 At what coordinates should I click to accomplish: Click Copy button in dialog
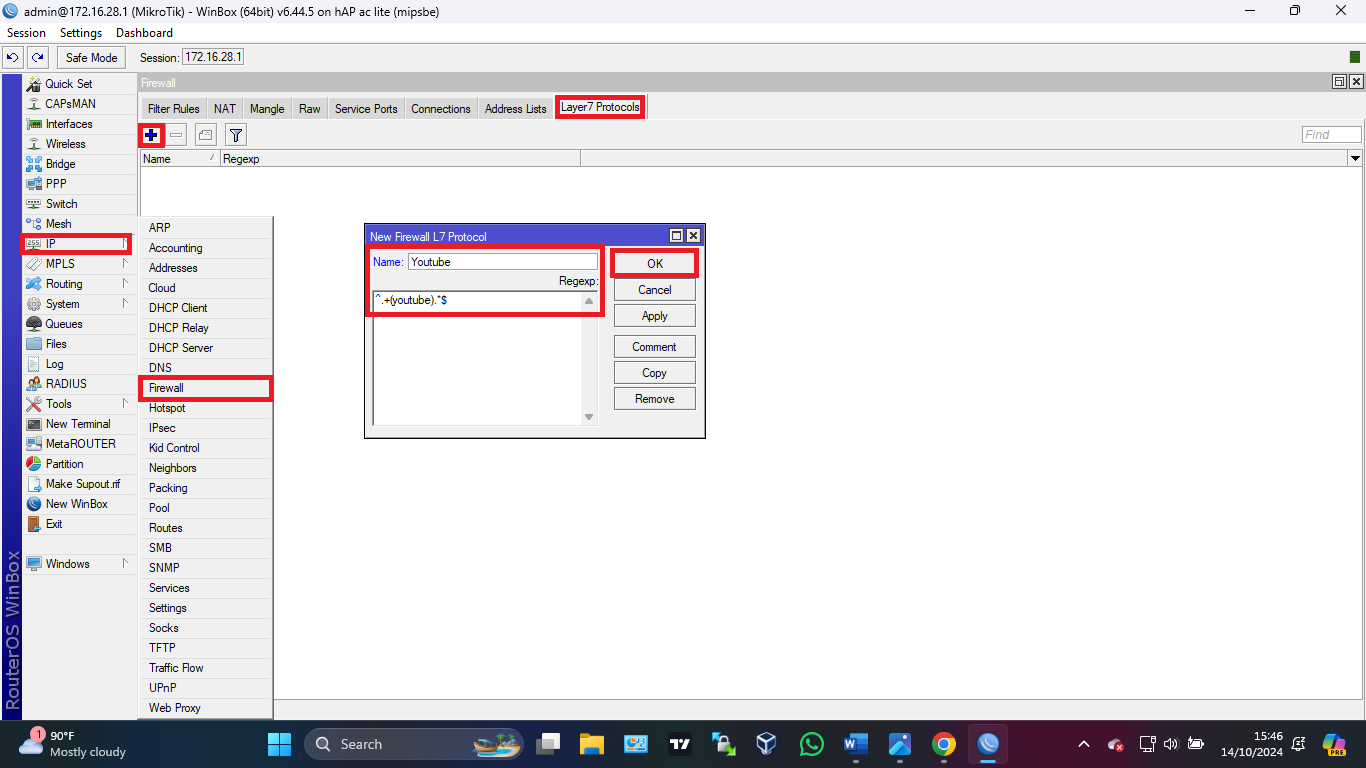[655, 372]
